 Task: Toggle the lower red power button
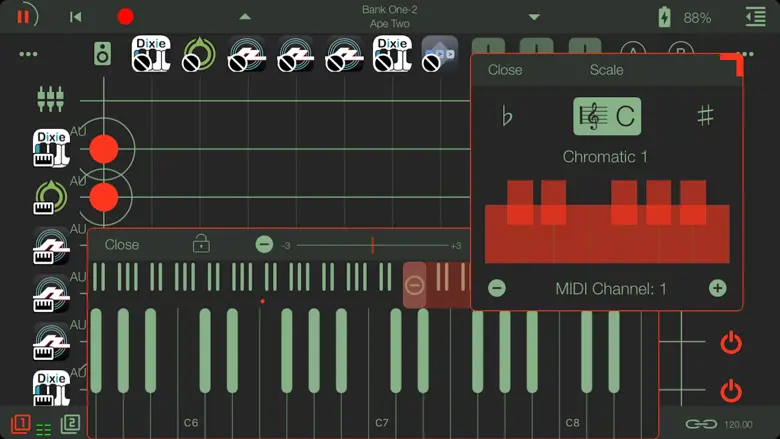click(x=731, y=390)
